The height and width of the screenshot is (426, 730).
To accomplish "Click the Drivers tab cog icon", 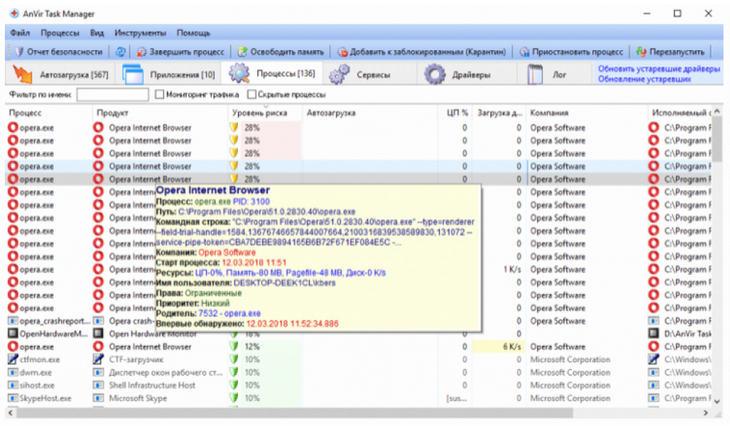I will coord(435,74).
